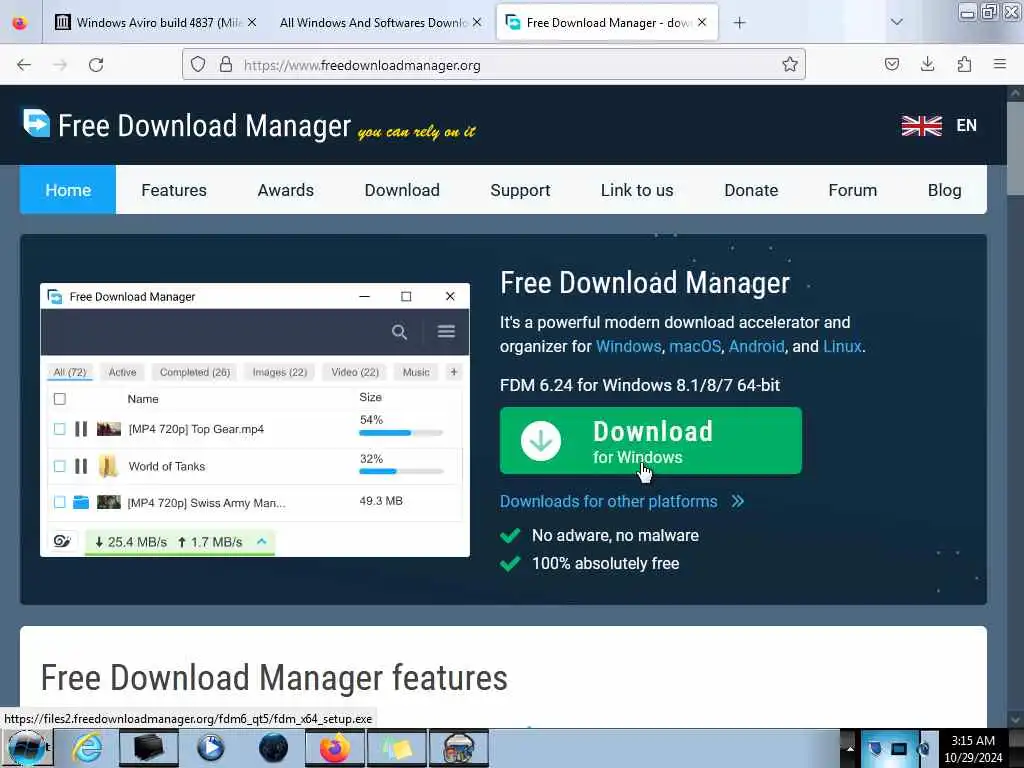Open the Pocket save icon
Image resolution: width=1024 pixels, height=768 pixels.
891,64
